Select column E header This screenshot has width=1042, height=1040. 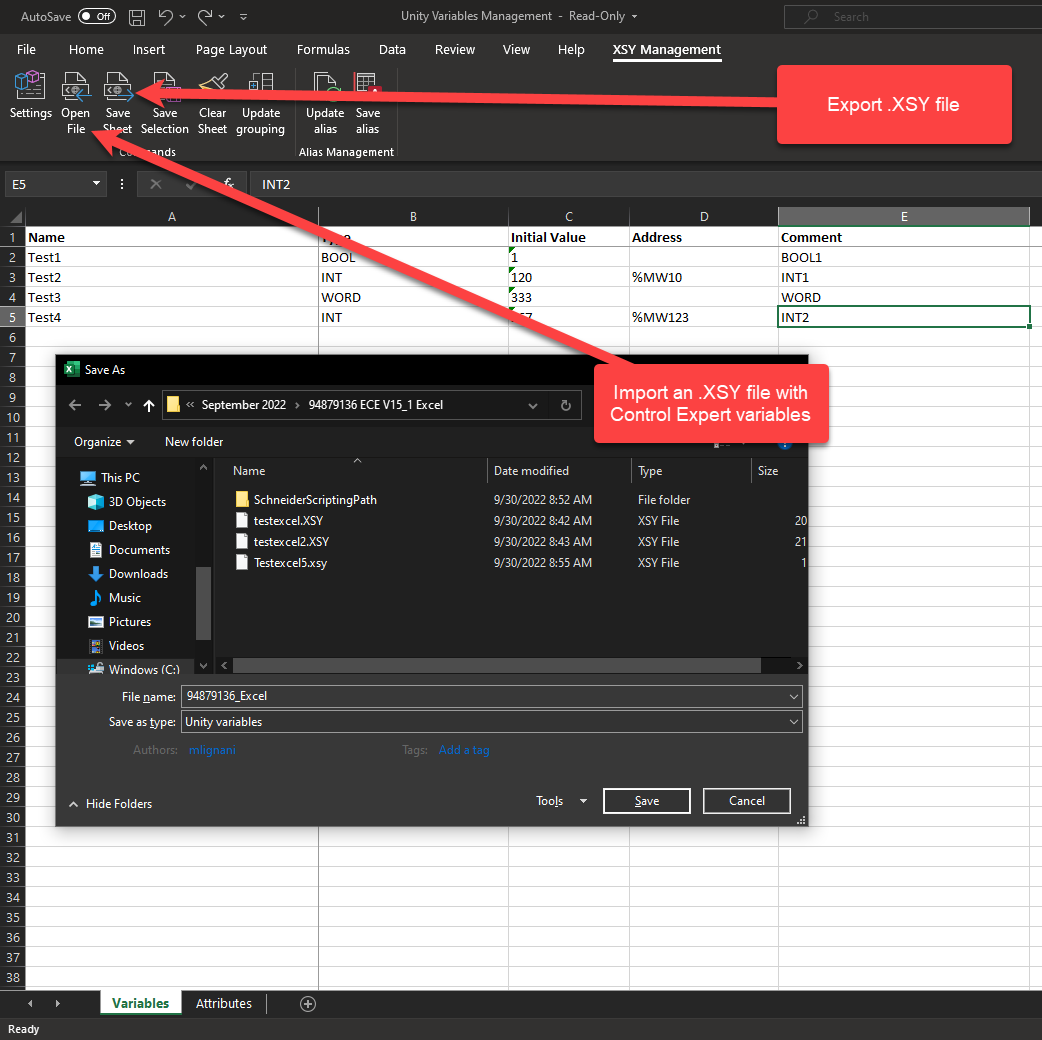(904, 217)
